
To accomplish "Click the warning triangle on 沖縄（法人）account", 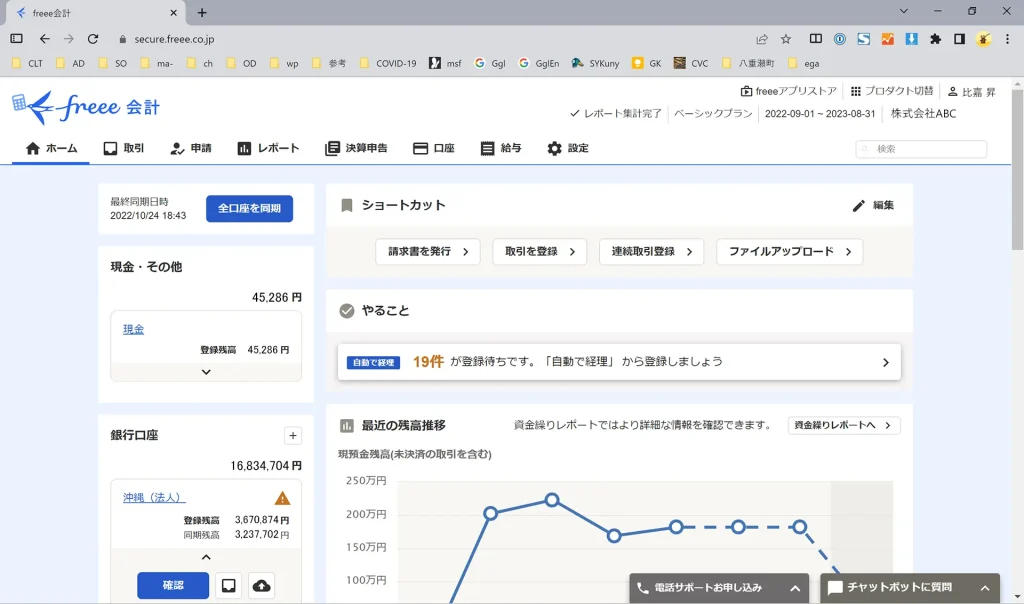I will (282, 499).
